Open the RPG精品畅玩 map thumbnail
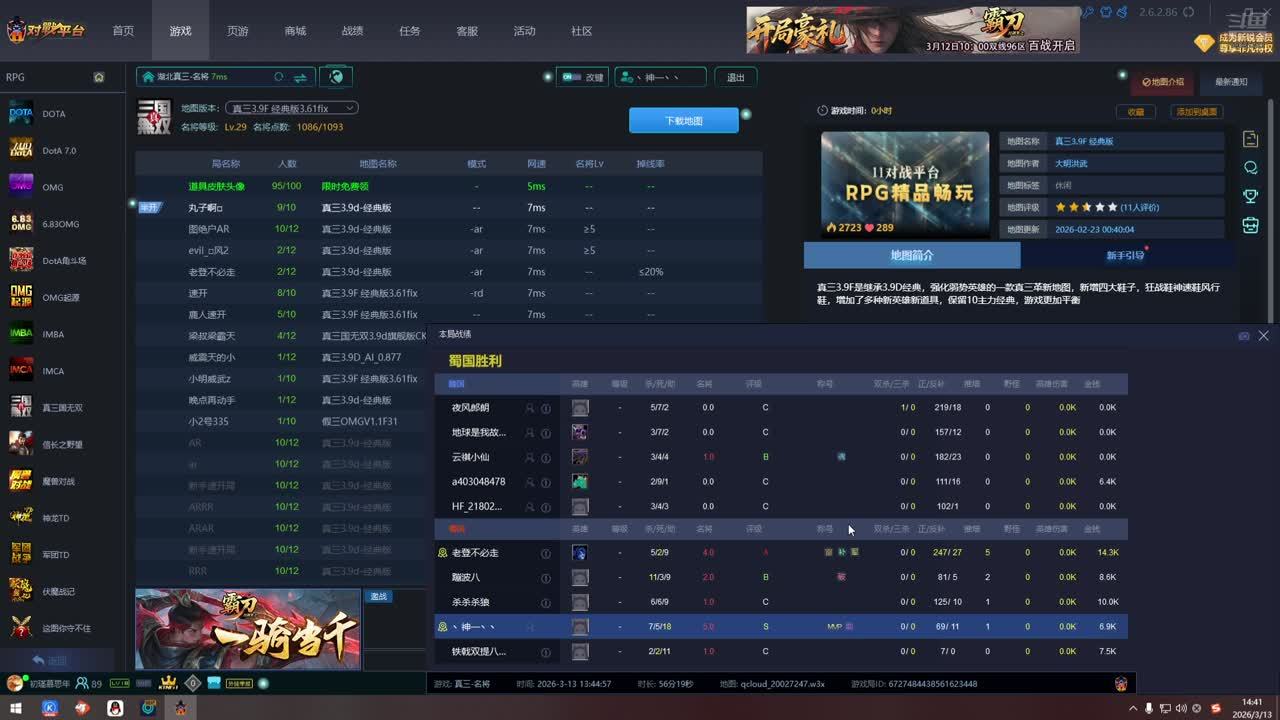The width and height of the screenshot is (1280, 720). [x=905, y=185]
